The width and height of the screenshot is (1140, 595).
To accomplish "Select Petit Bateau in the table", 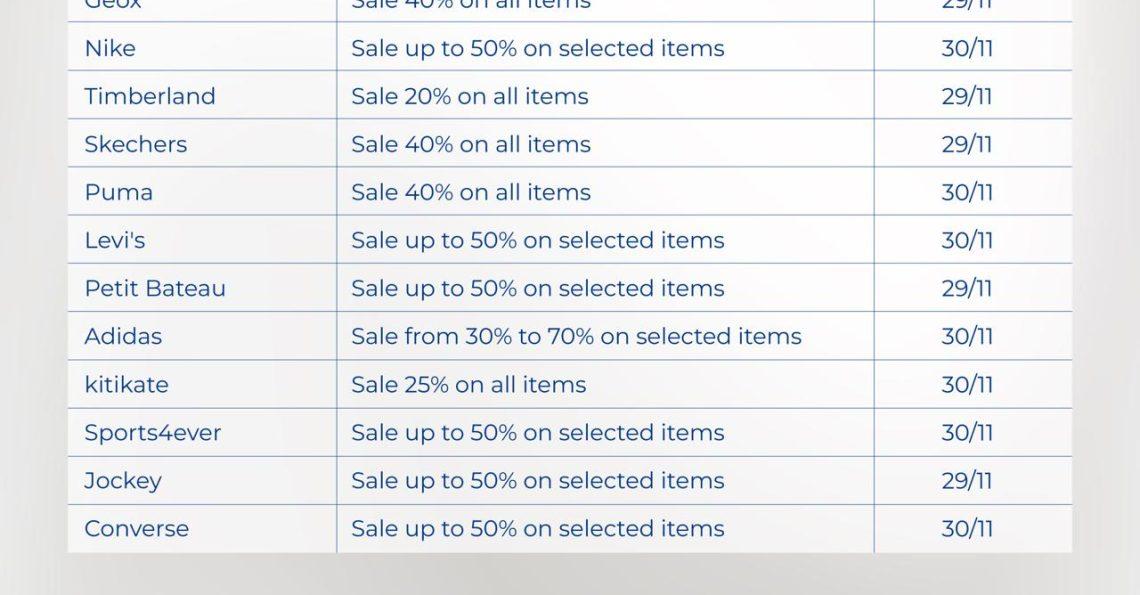I will tap(155, 288).
